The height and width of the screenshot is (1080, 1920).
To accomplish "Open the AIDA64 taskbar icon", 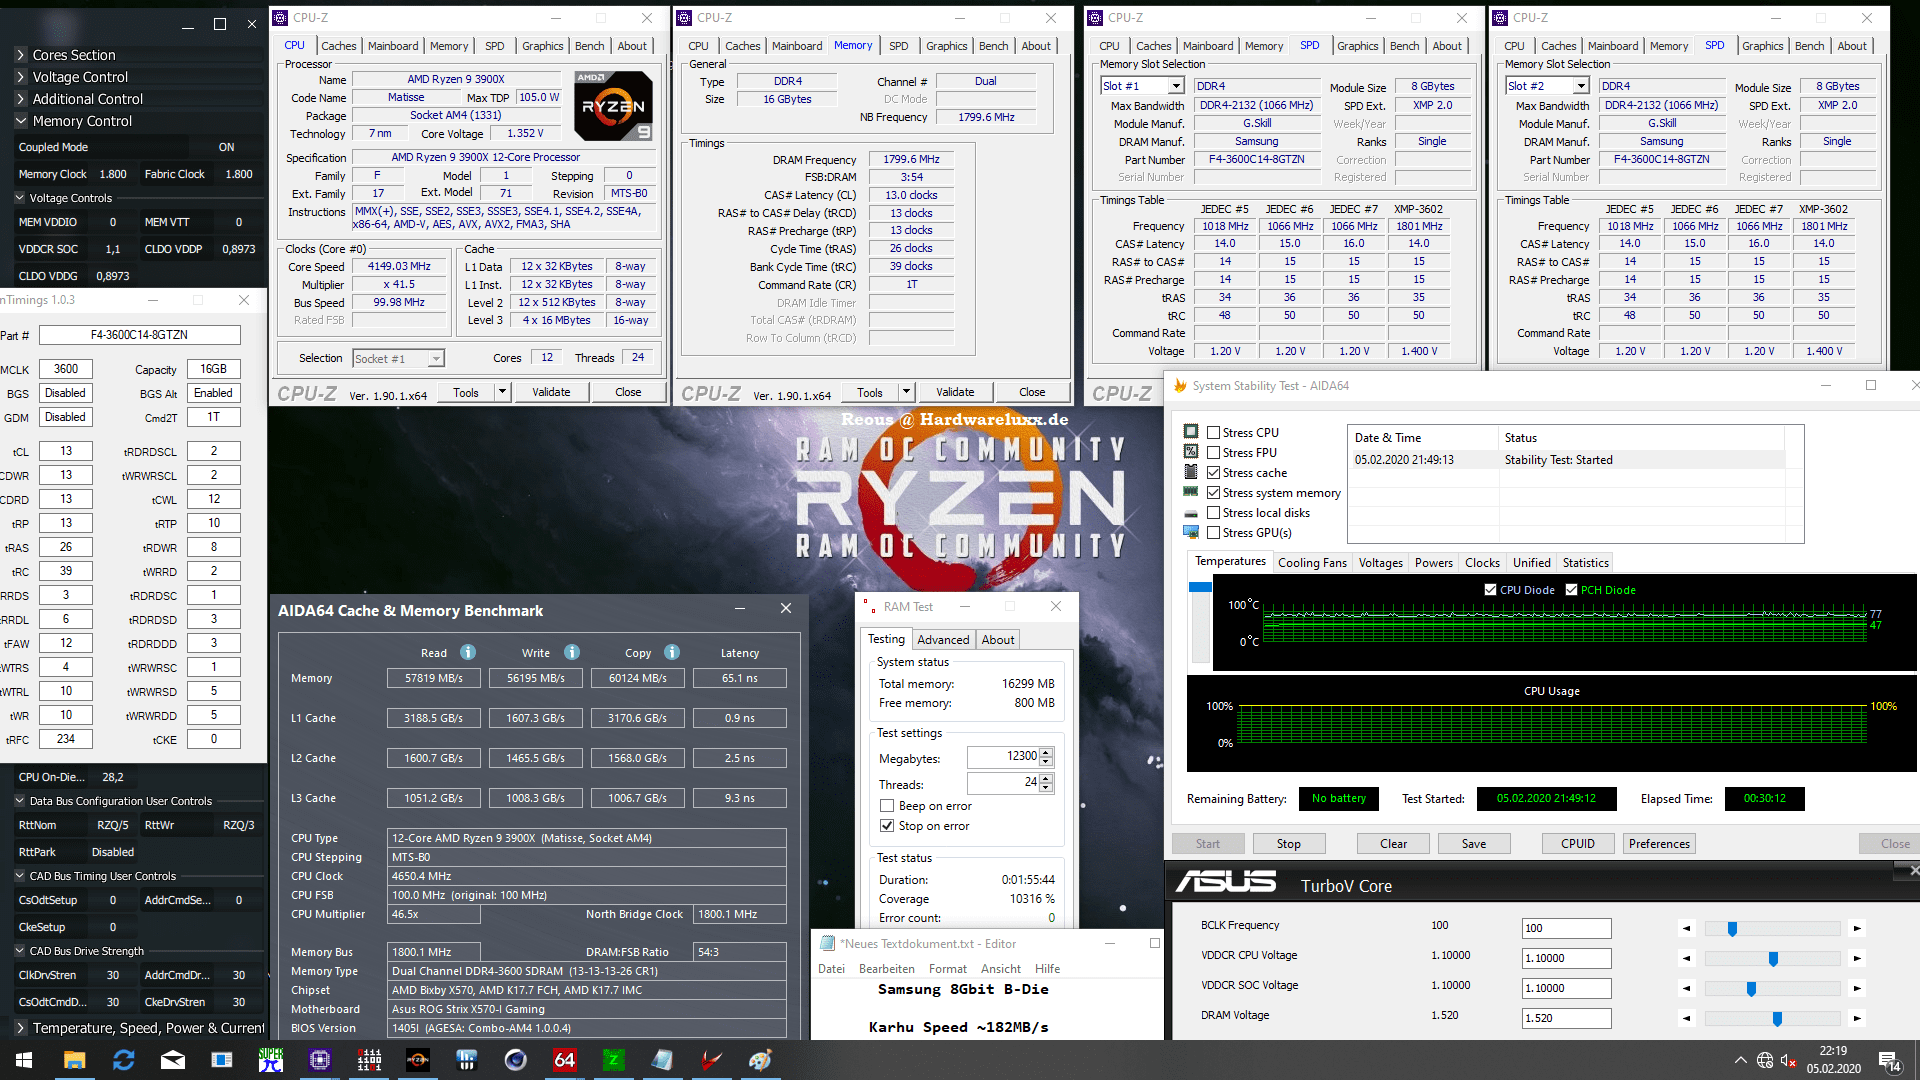I will coord(565,1060).
